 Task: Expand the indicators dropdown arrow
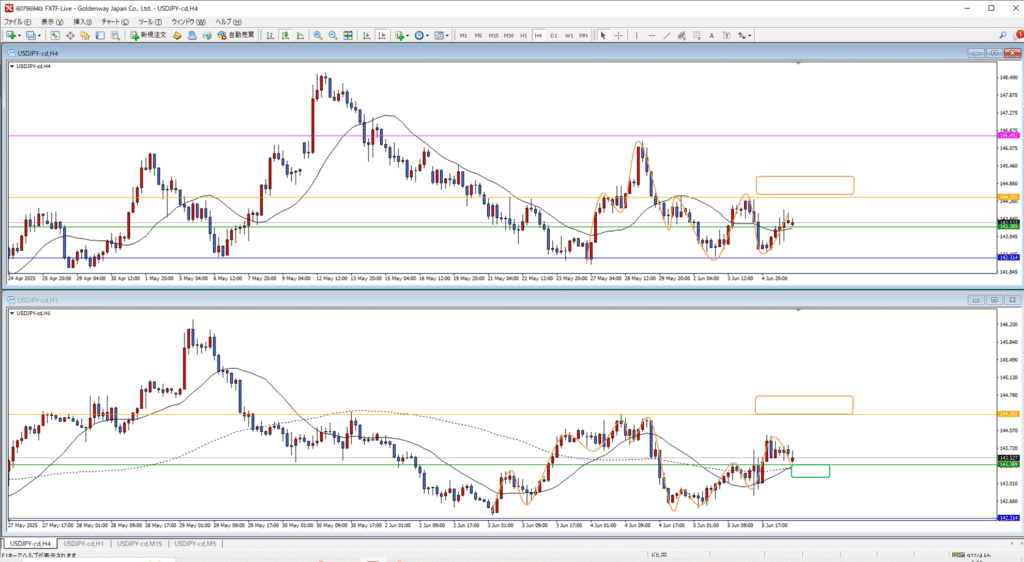click(408, 35)
